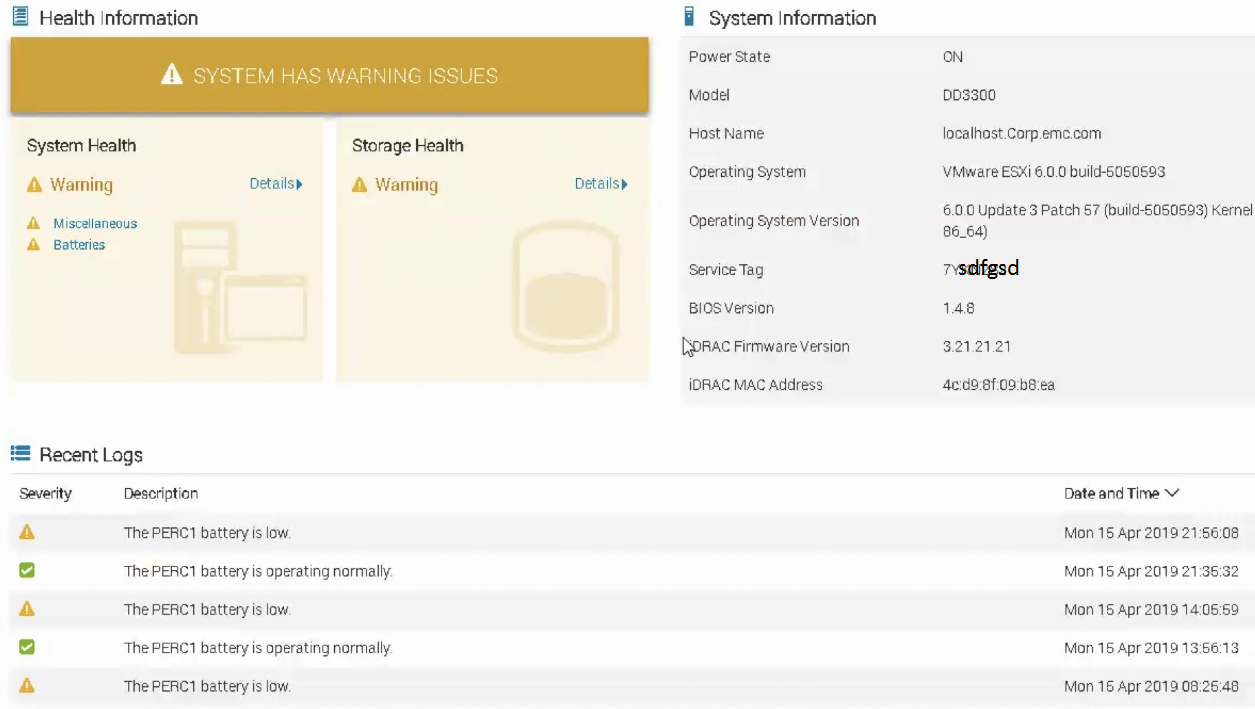Click timestamp Mon 15 Apr 2019 14:05:59
1255x709 pixels.
(x=1151, y=609)
